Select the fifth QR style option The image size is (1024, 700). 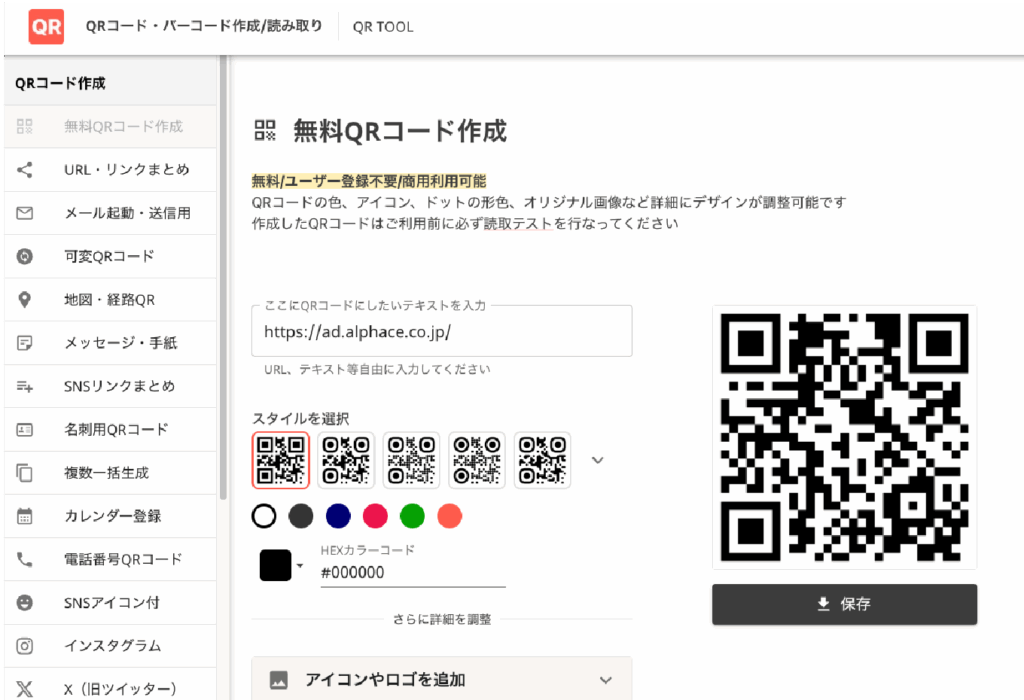[542, 460]
